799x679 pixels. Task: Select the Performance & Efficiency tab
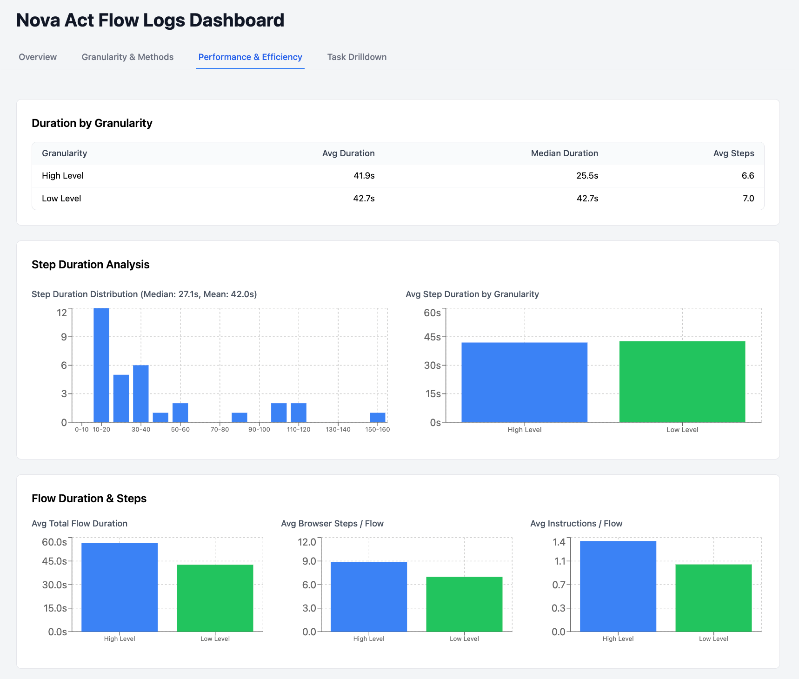250,57
